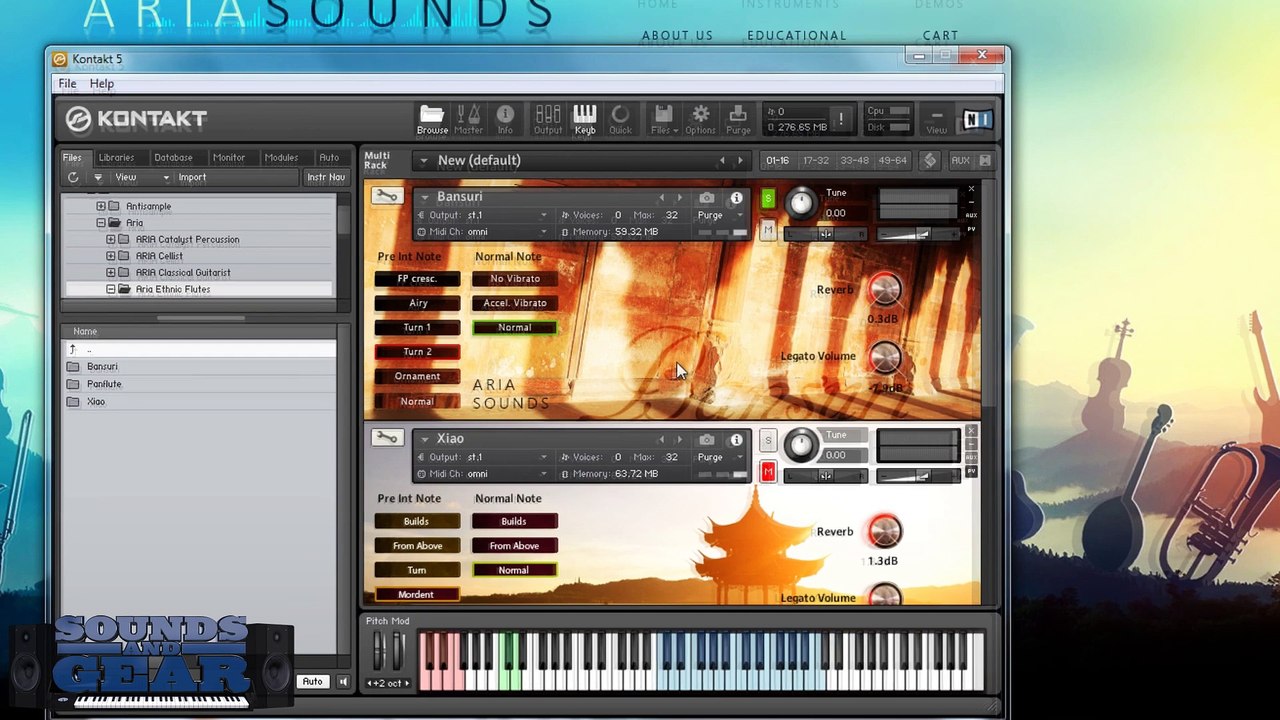The height and width of the screenshot is (720, 1280).
Task: Show Xiao instrument info icon
Action: (737, 440)
